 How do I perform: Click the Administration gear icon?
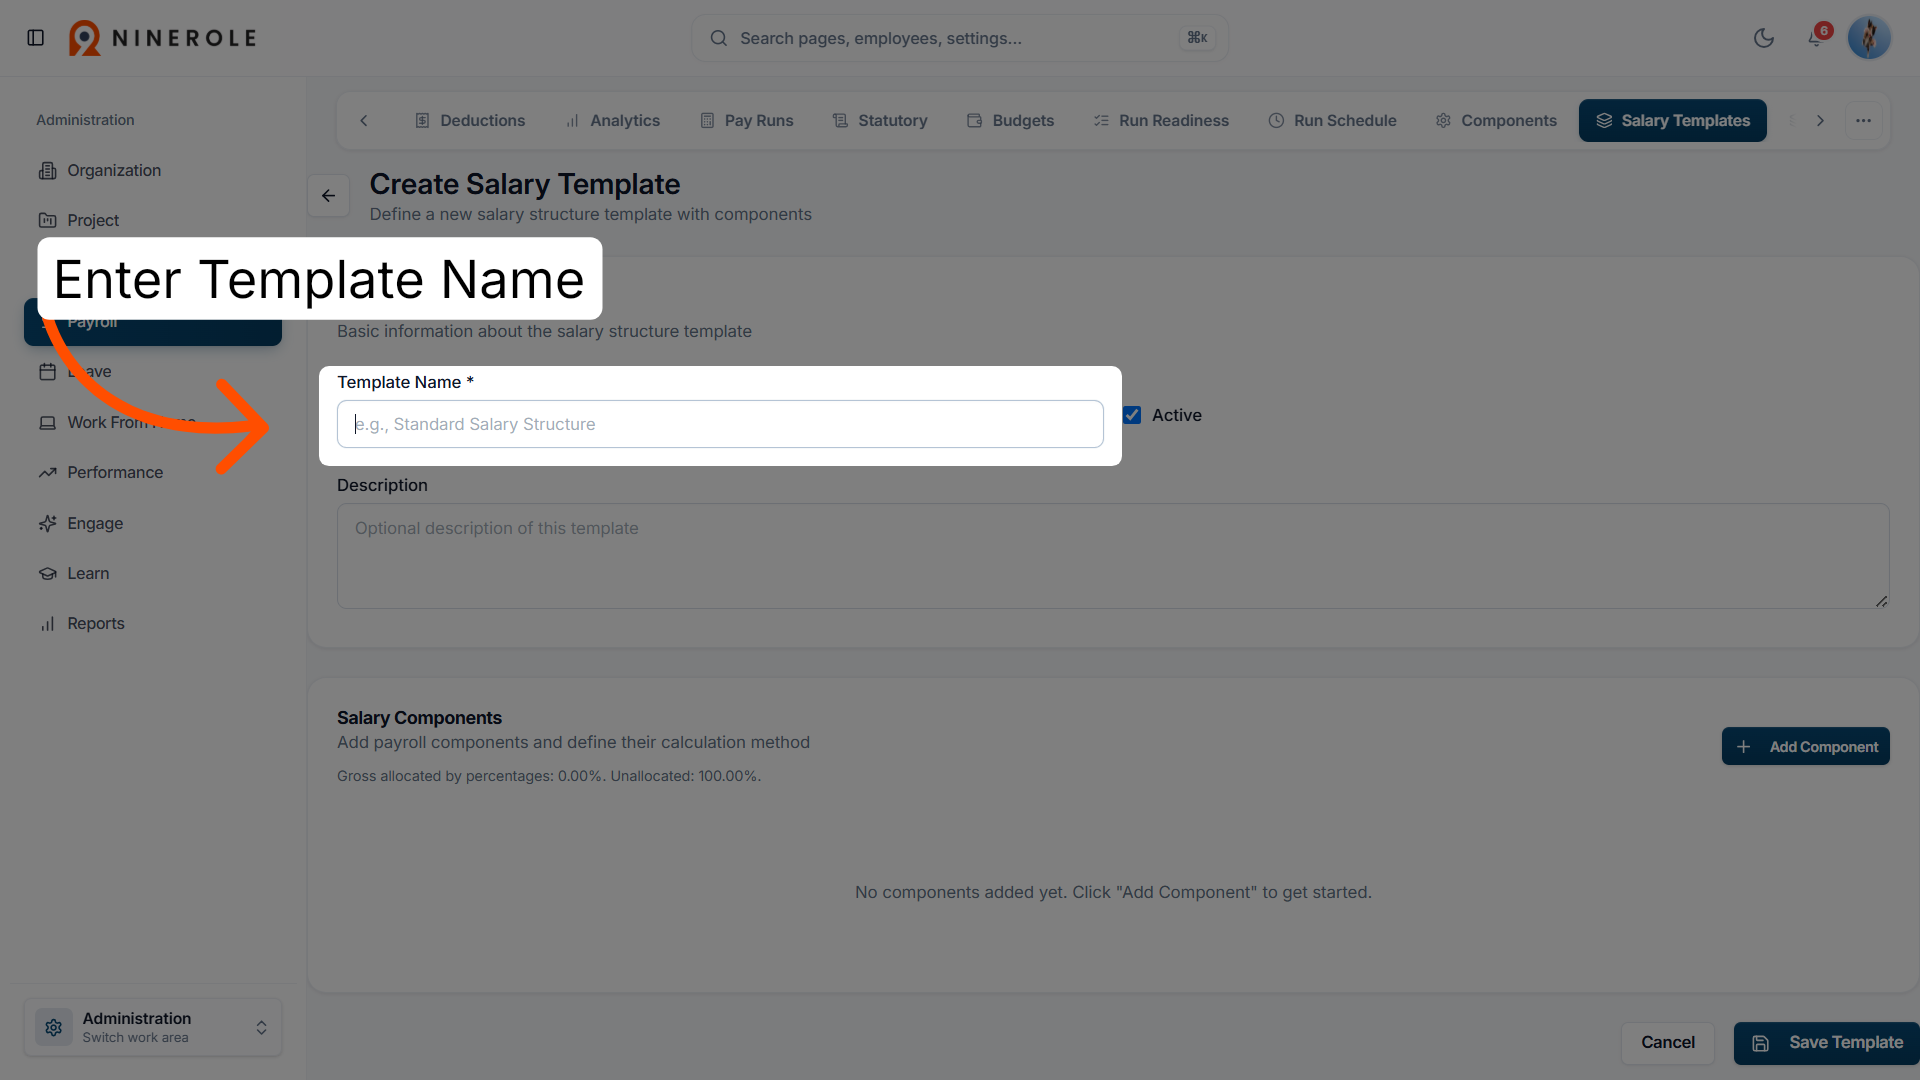pos(54,1028)
